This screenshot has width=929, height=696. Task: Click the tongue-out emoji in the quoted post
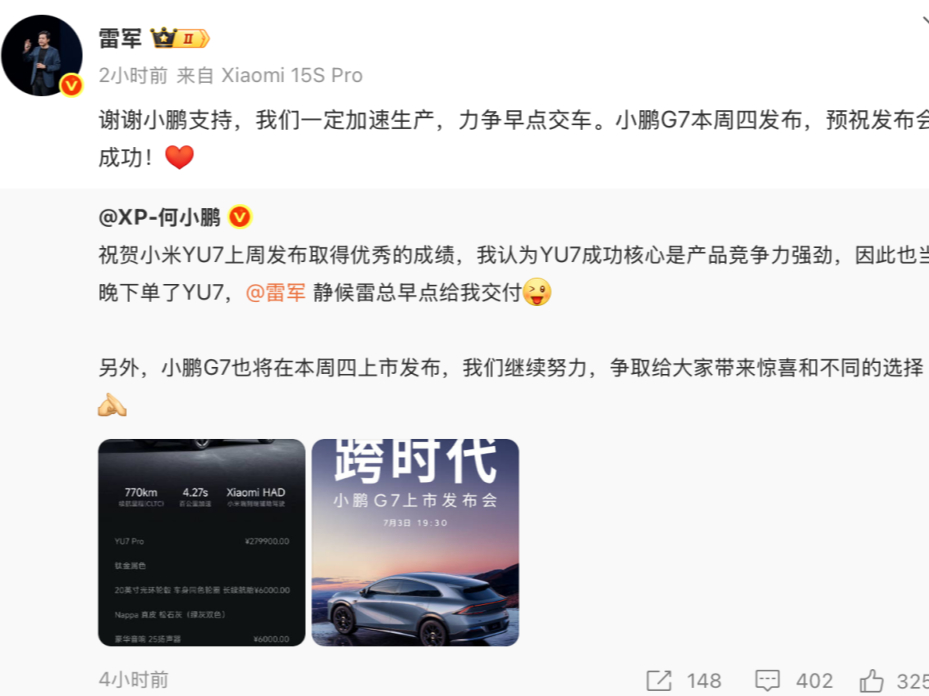pyautogui.click(x=537, y=292)
